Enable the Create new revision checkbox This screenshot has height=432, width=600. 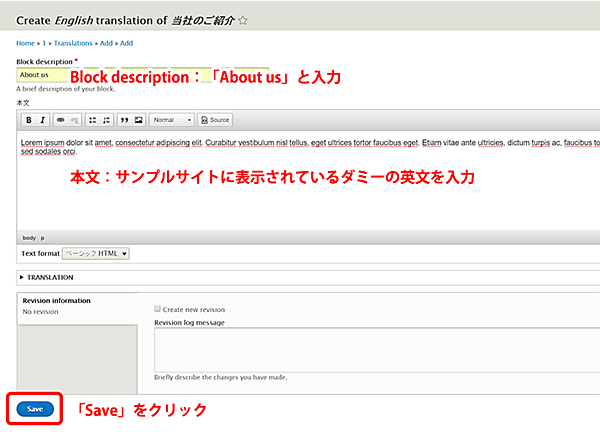click(x=157, y=309)
